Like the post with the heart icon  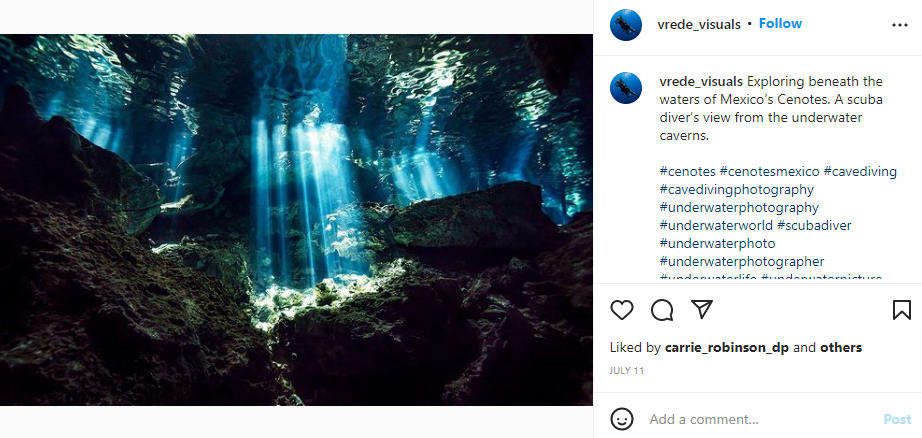[x=622, y=310]
